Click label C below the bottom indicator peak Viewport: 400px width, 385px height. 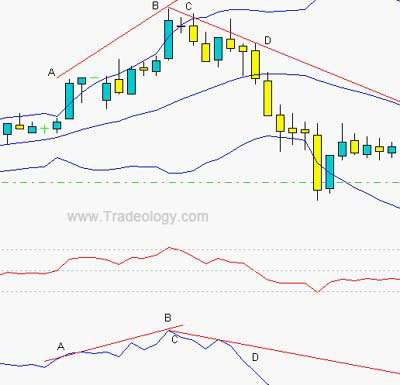[x=175, y=340]
